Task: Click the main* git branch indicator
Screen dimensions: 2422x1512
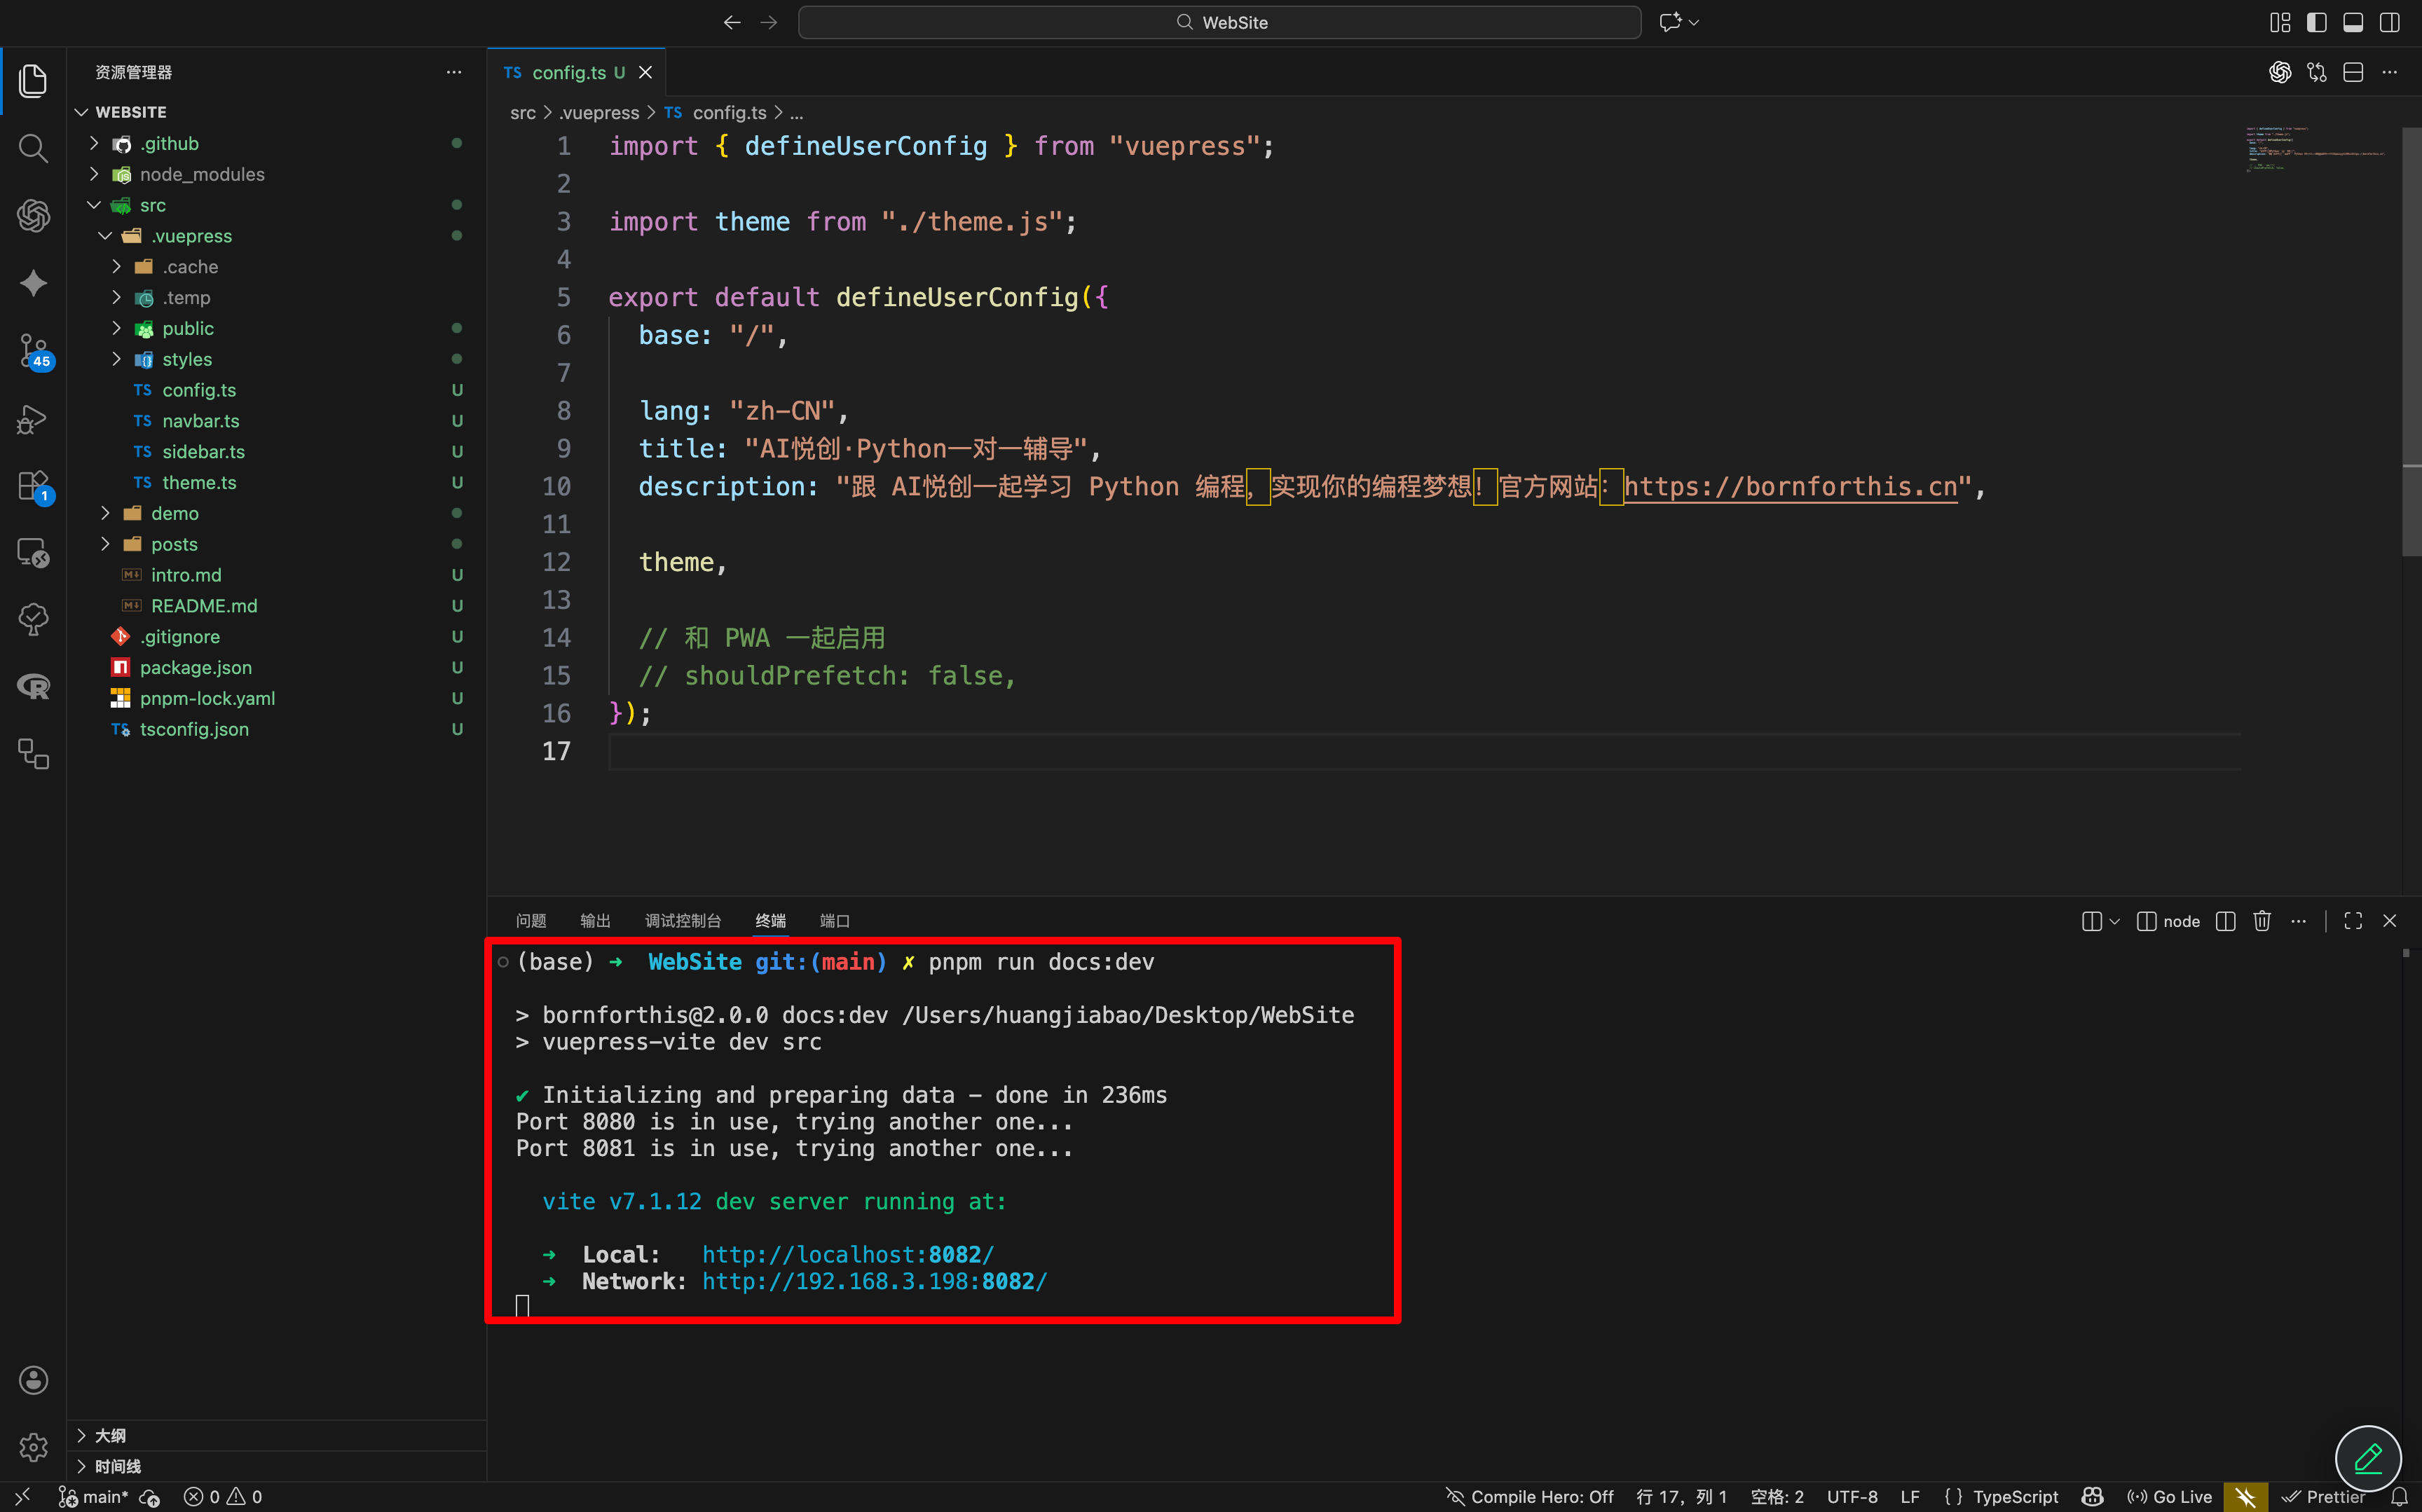Action: point(93,1497)
